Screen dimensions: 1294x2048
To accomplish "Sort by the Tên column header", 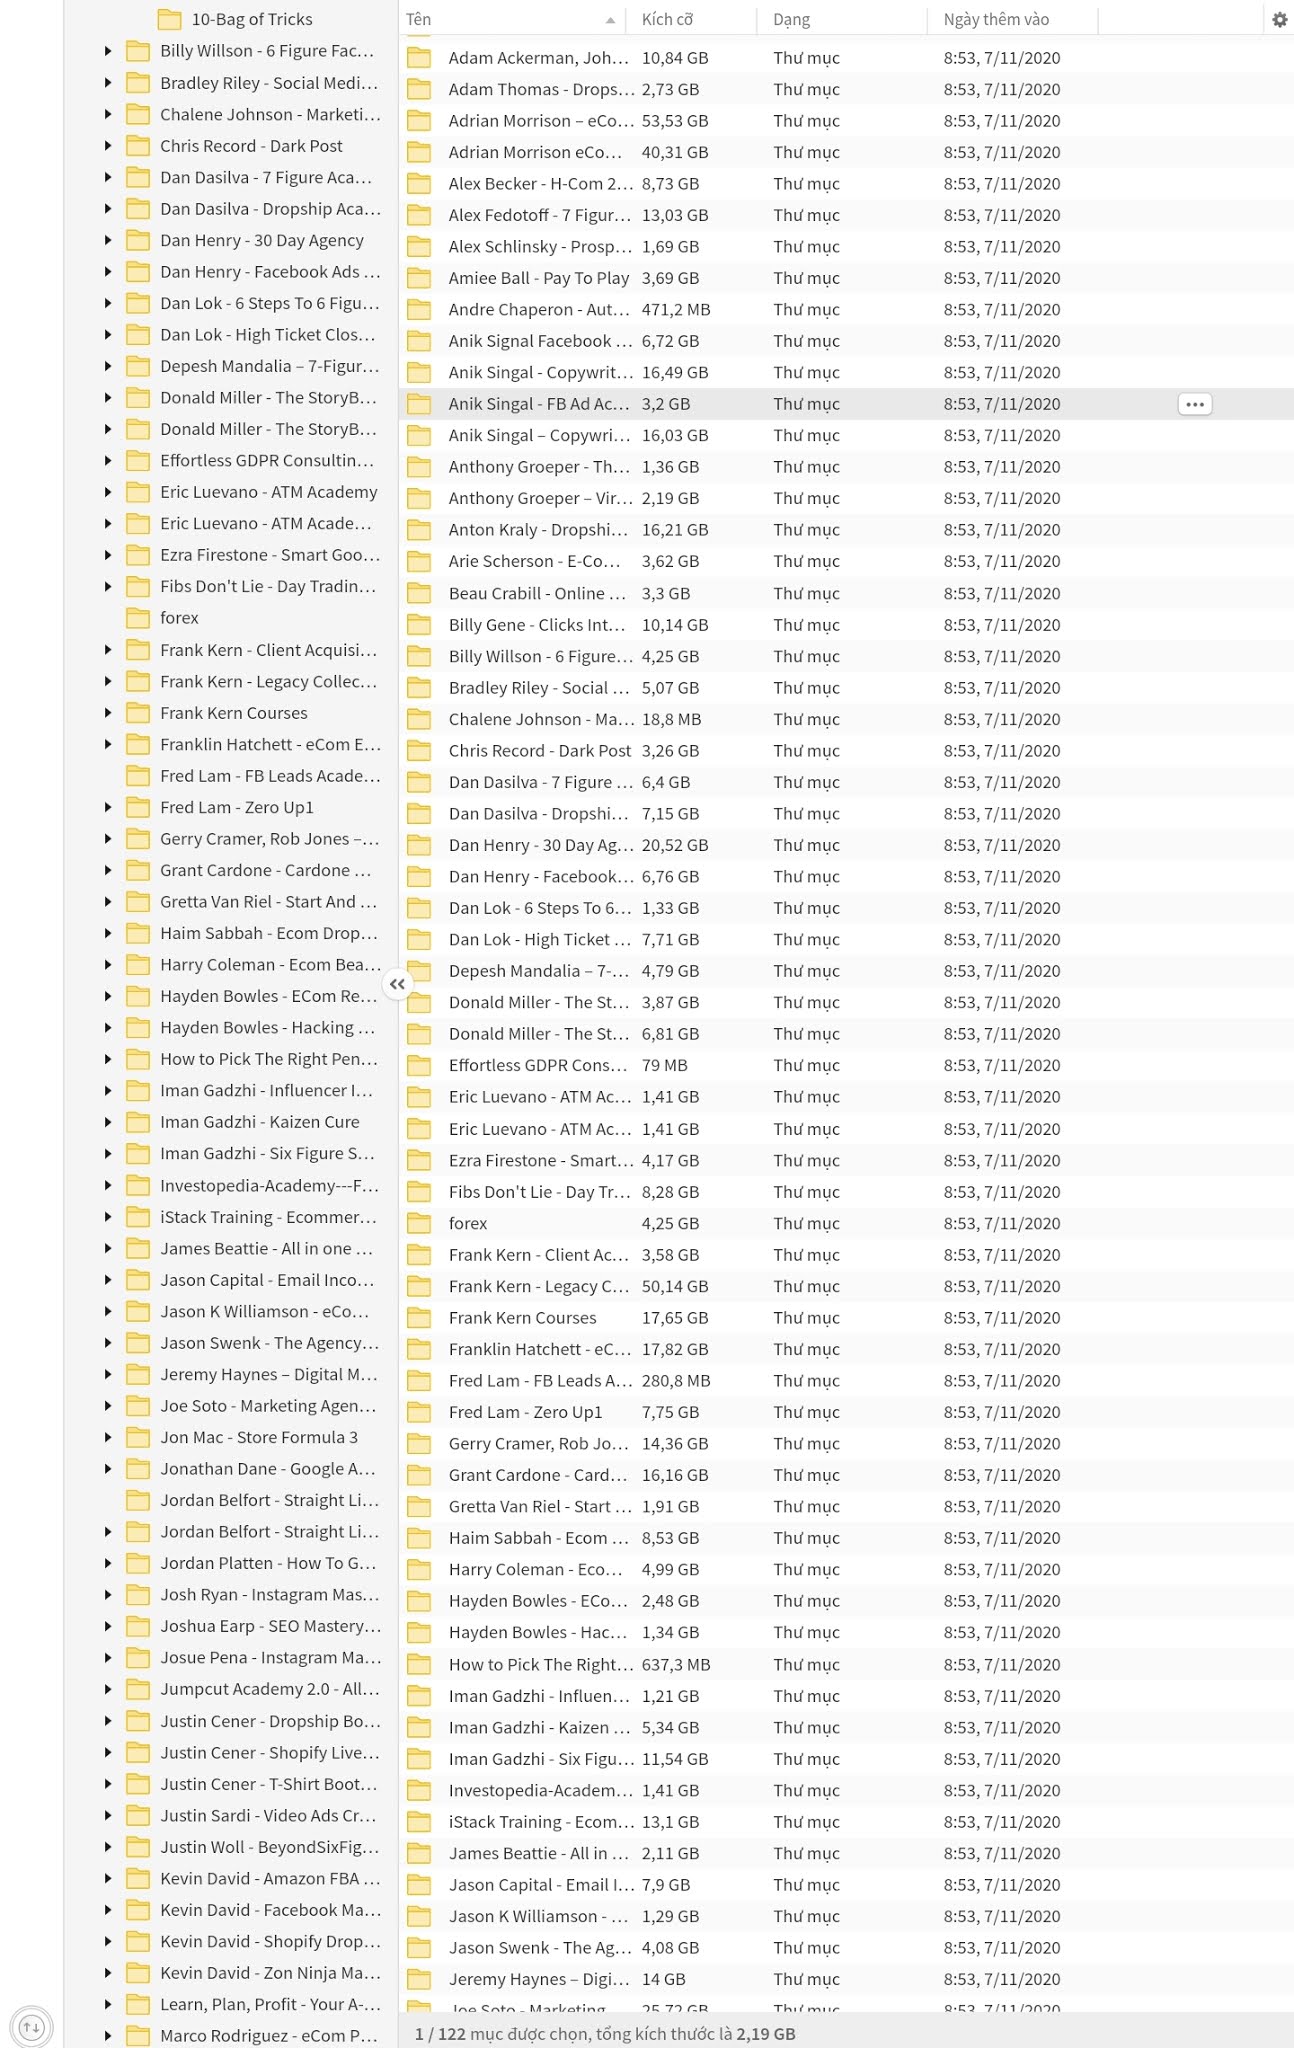I will point(418,19).
